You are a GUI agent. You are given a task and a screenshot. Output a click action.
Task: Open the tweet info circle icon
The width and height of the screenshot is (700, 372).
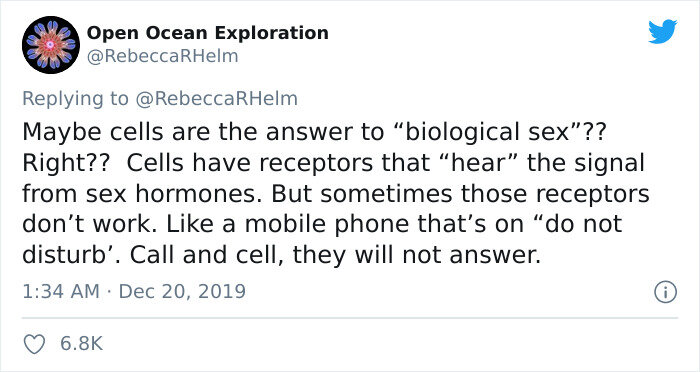click(x=666, y=293)
